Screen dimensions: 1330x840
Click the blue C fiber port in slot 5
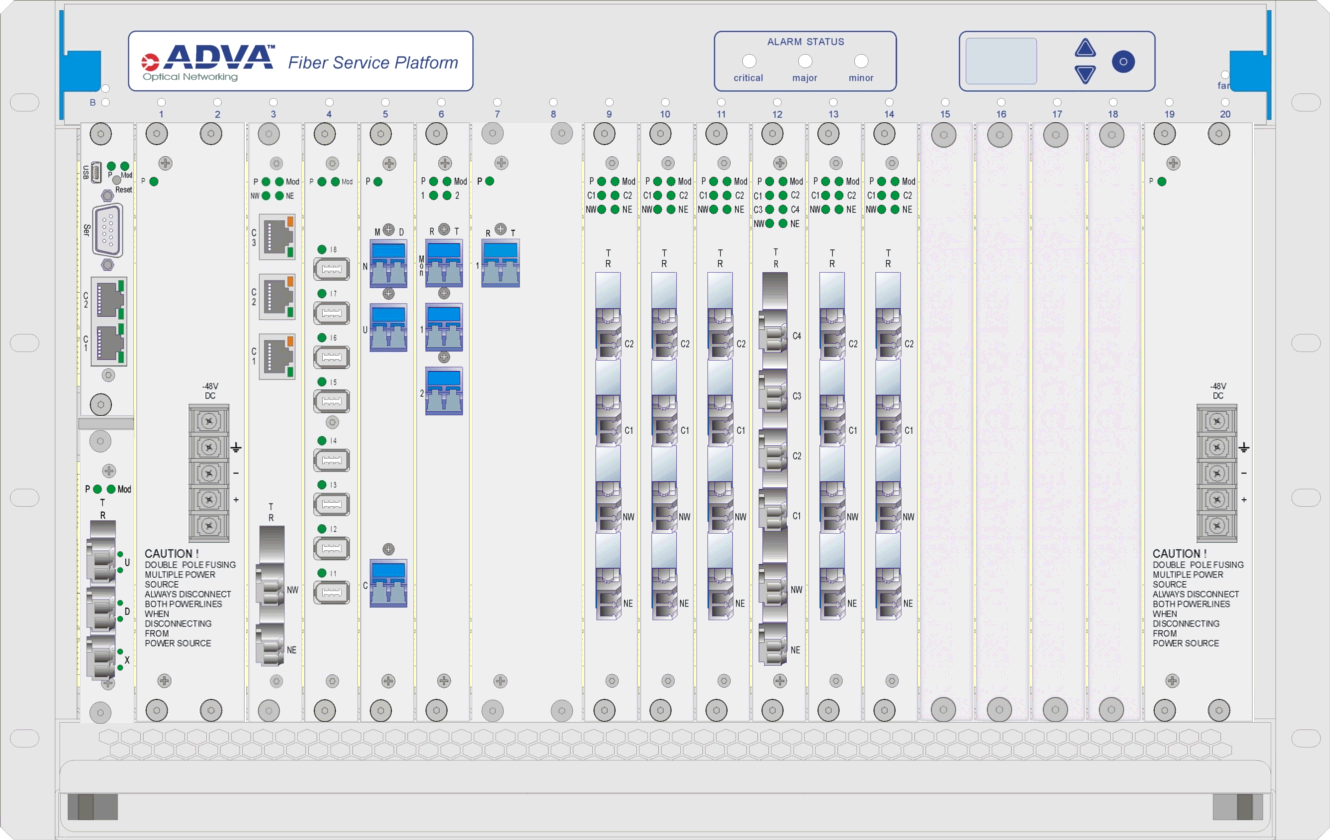[388, 584]
